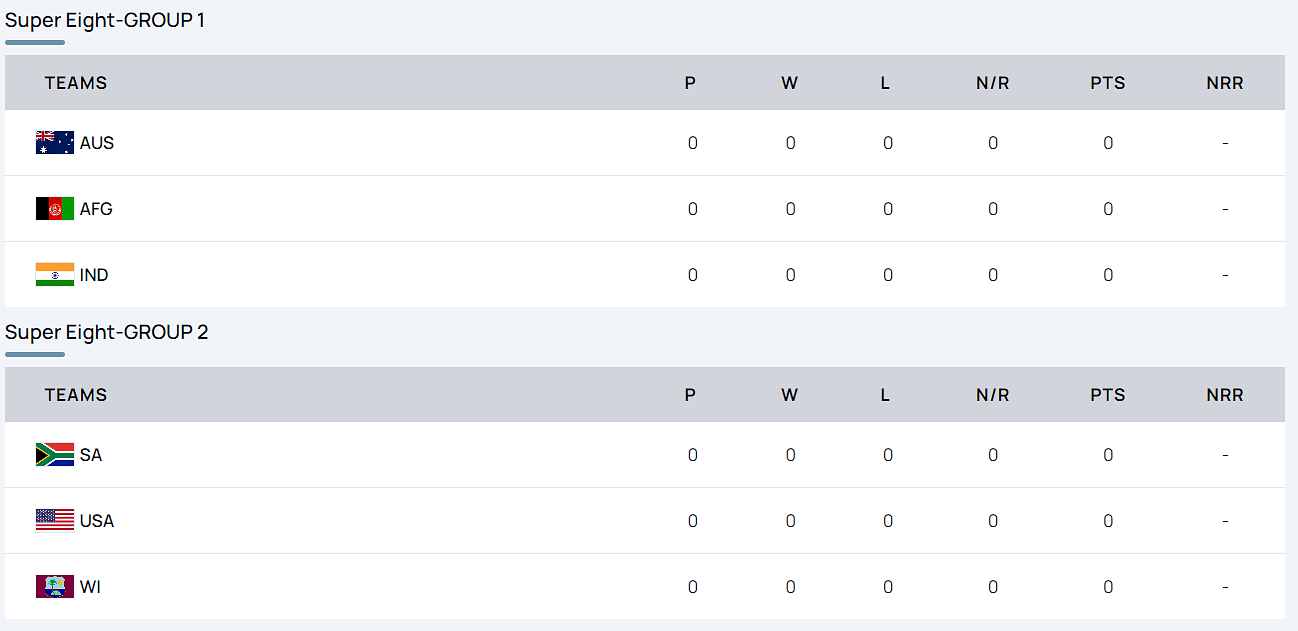Select the SA team name
The height and width of the screenshot is (631, 1298).
[91, 455]
